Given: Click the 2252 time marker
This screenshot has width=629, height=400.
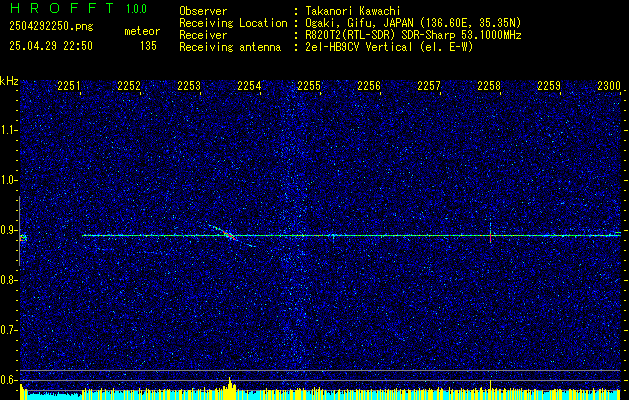Looking at the screenshot, I should pyautogui.click(x=129, y=85).
